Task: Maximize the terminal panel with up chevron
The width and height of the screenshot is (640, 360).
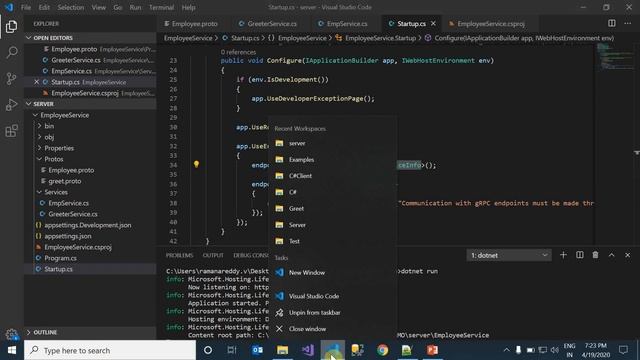Action: [x=611, y=255]
